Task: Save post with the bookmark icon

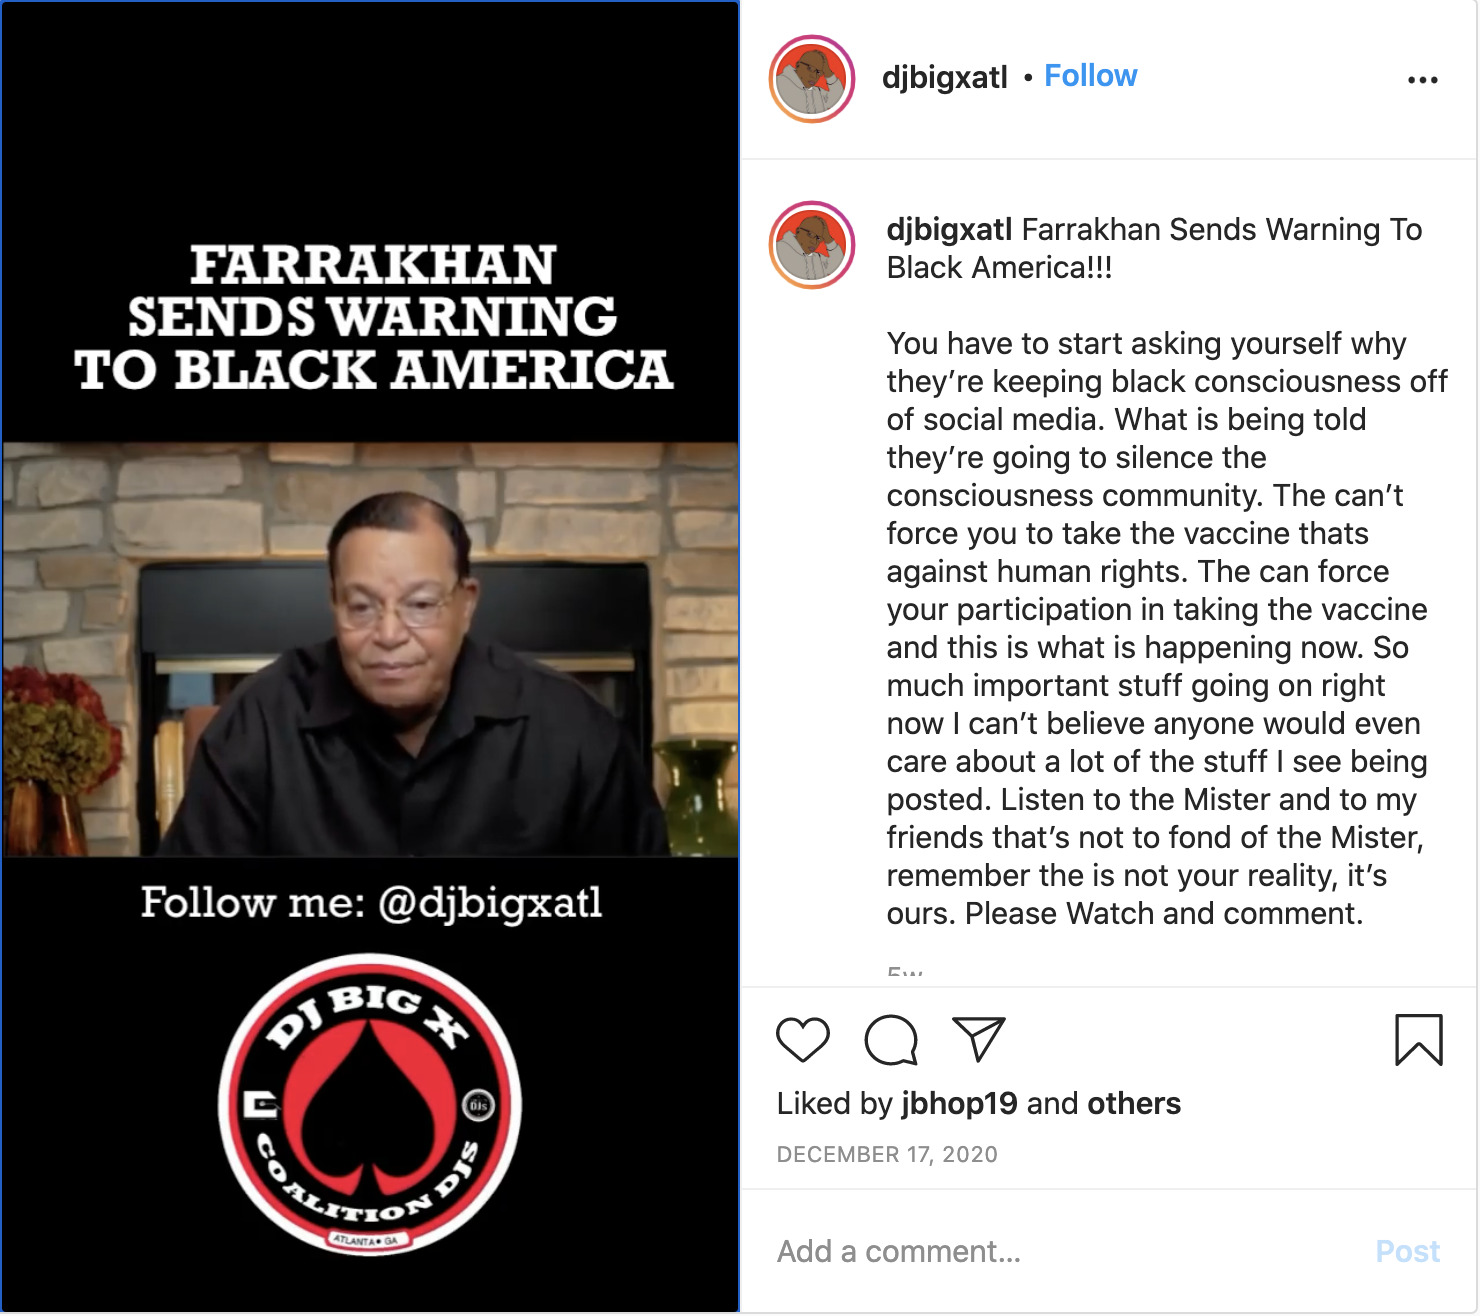Action: tap(1418, 1040)
